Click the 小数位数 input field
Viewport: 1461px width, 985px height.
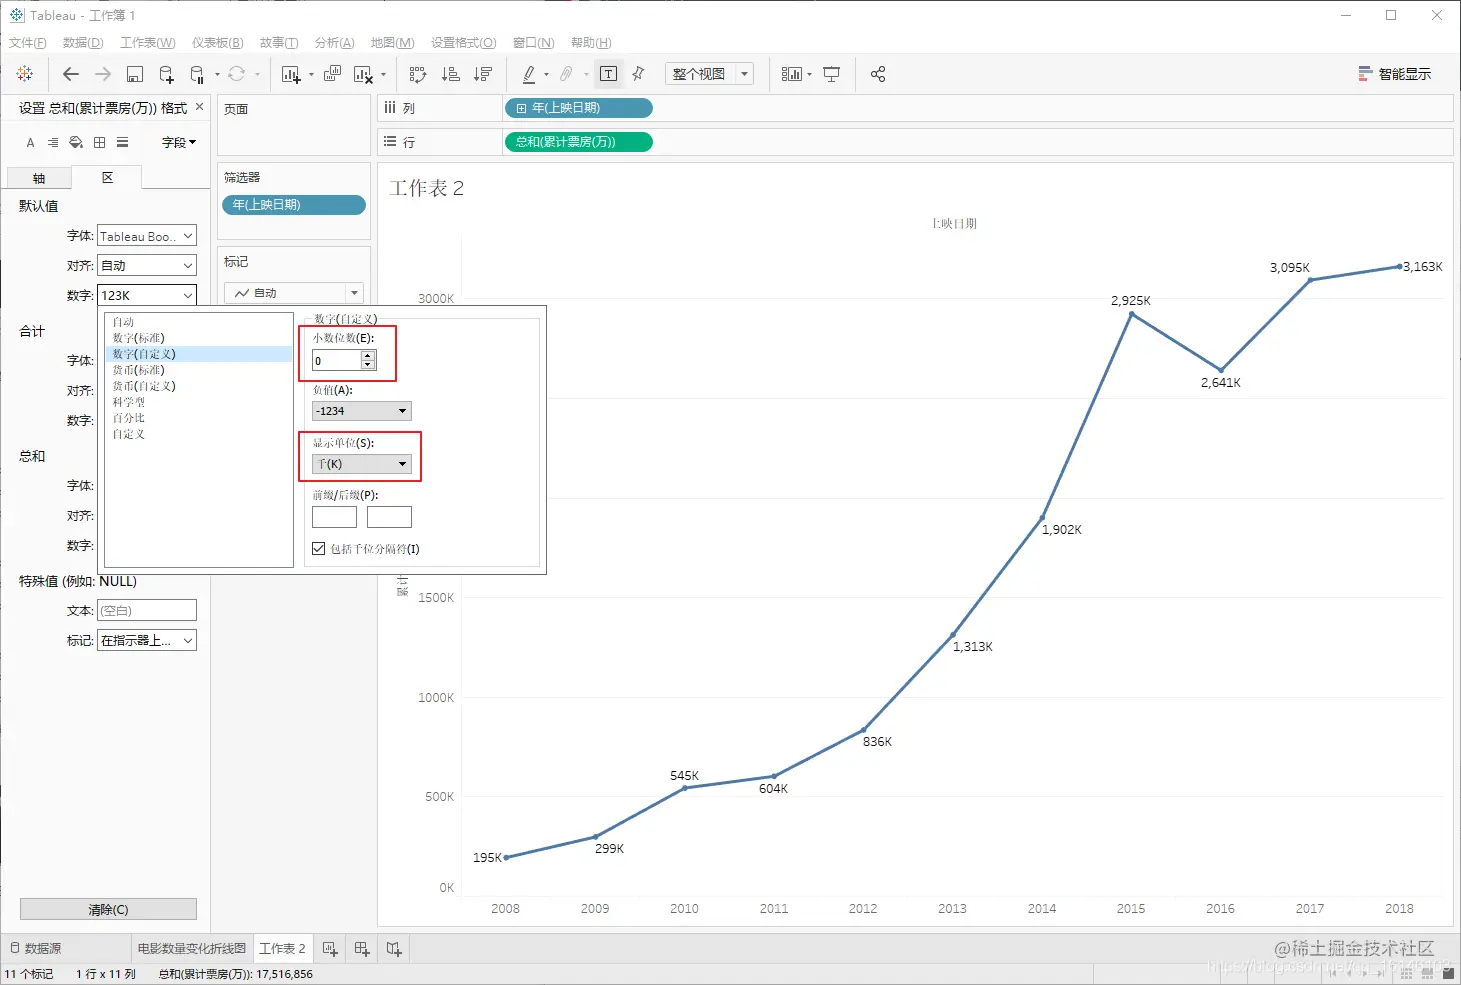(337, 361)
